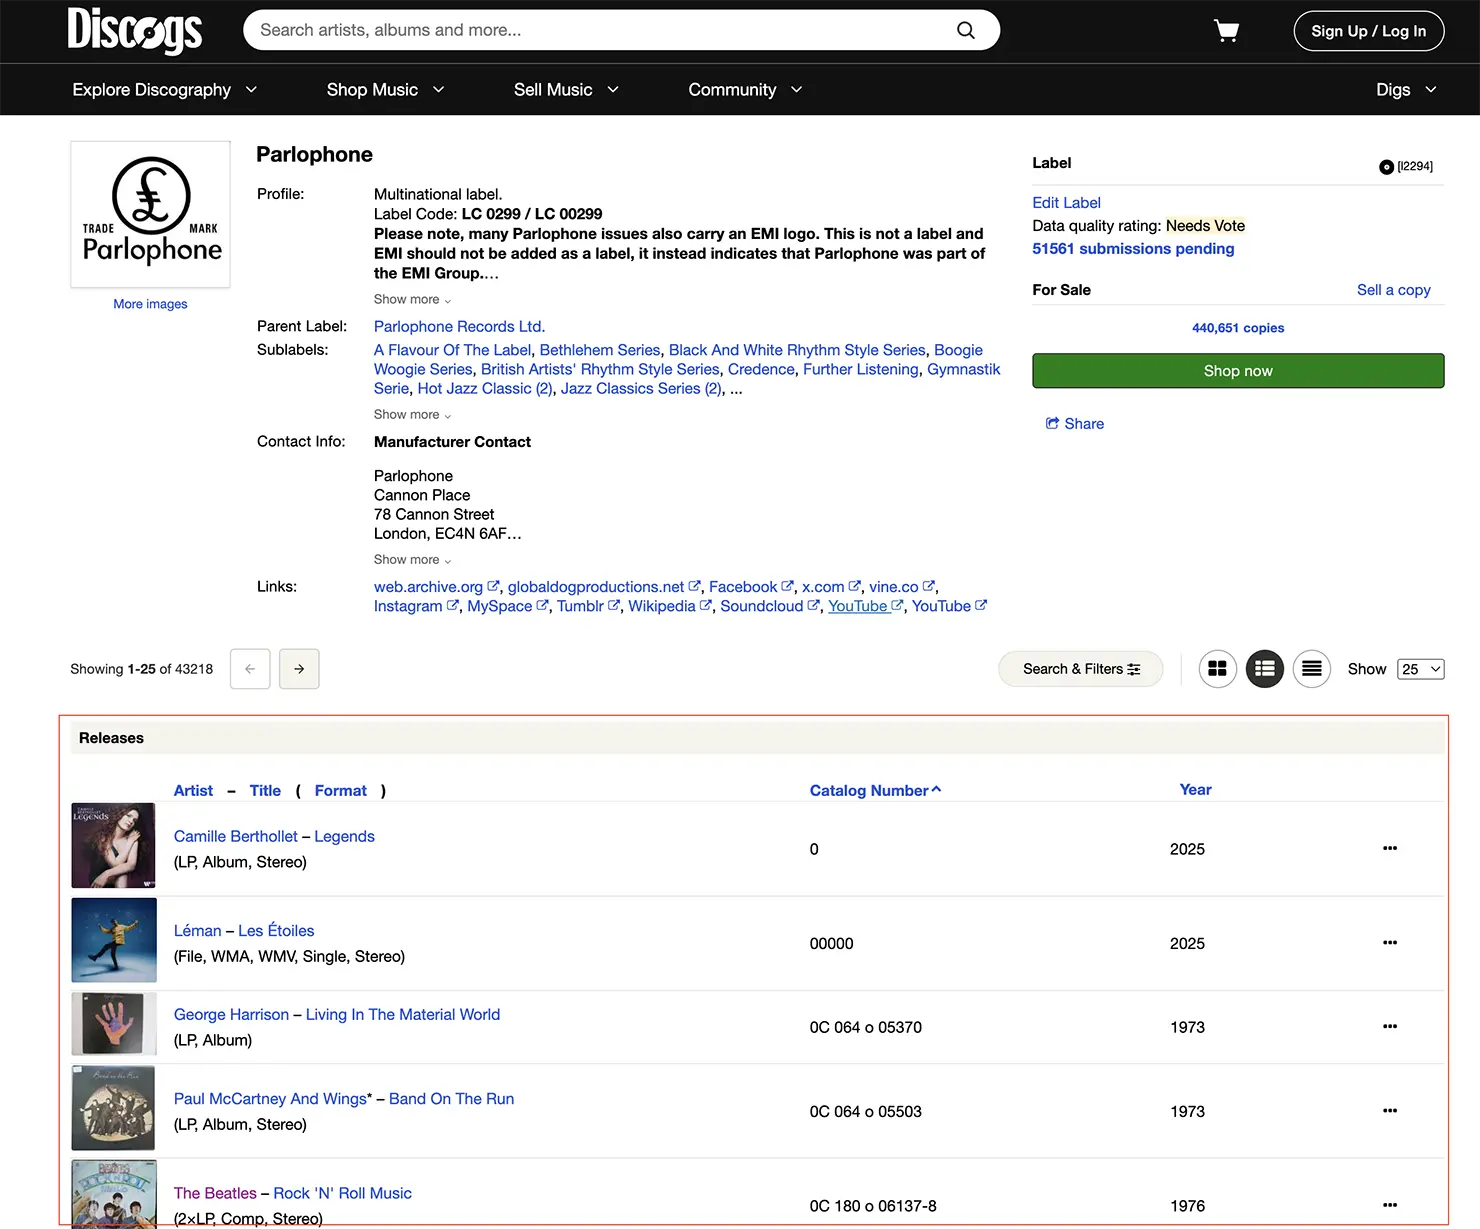Click the search magnifier icon
The width and height of the screenshot is (1480, 1229).
pos(965,30)
